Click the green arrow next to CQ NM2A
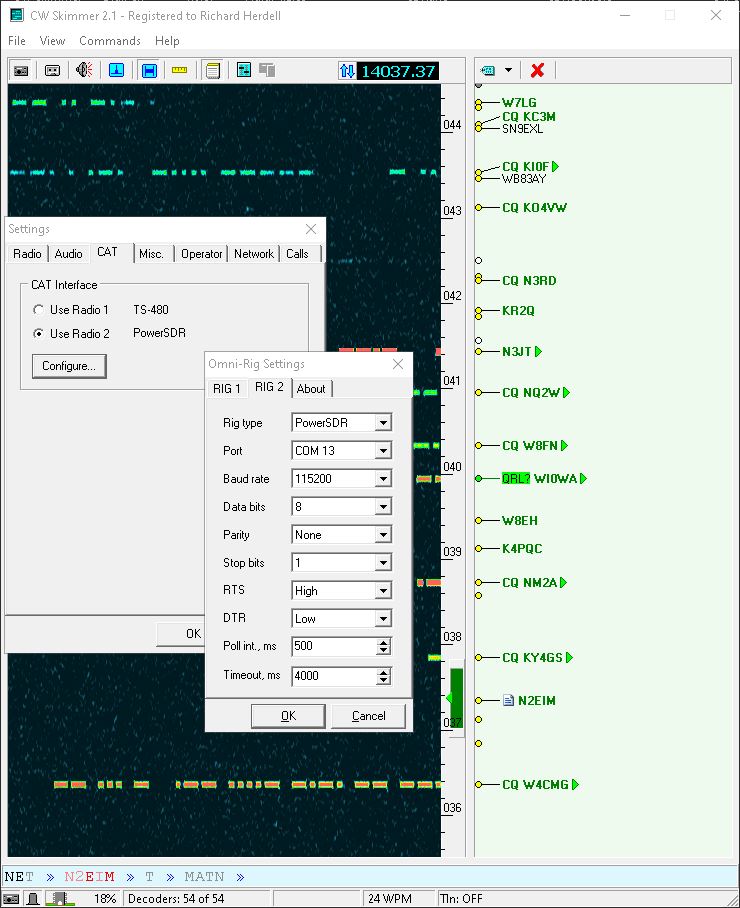 [x=563, y=583]
